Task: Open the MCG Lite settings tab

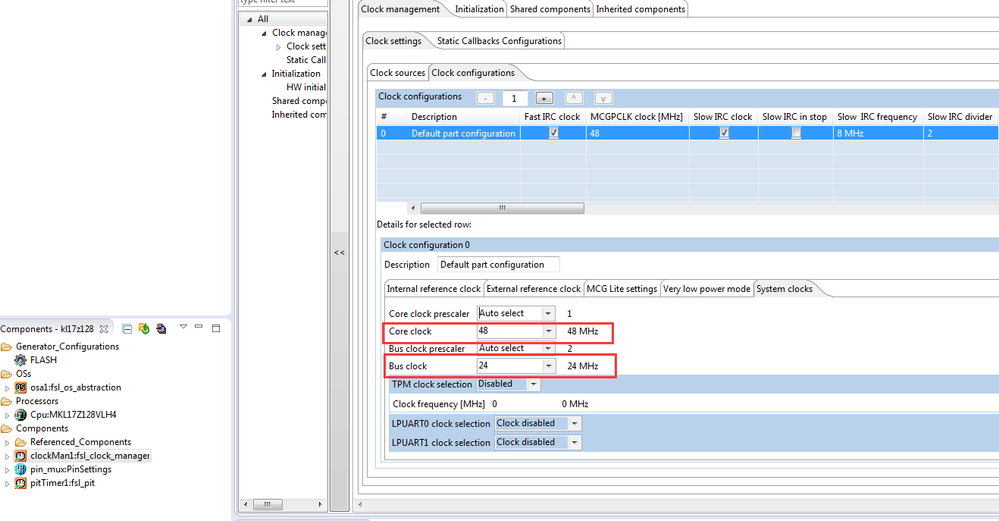Action: [x=622, y=289]
